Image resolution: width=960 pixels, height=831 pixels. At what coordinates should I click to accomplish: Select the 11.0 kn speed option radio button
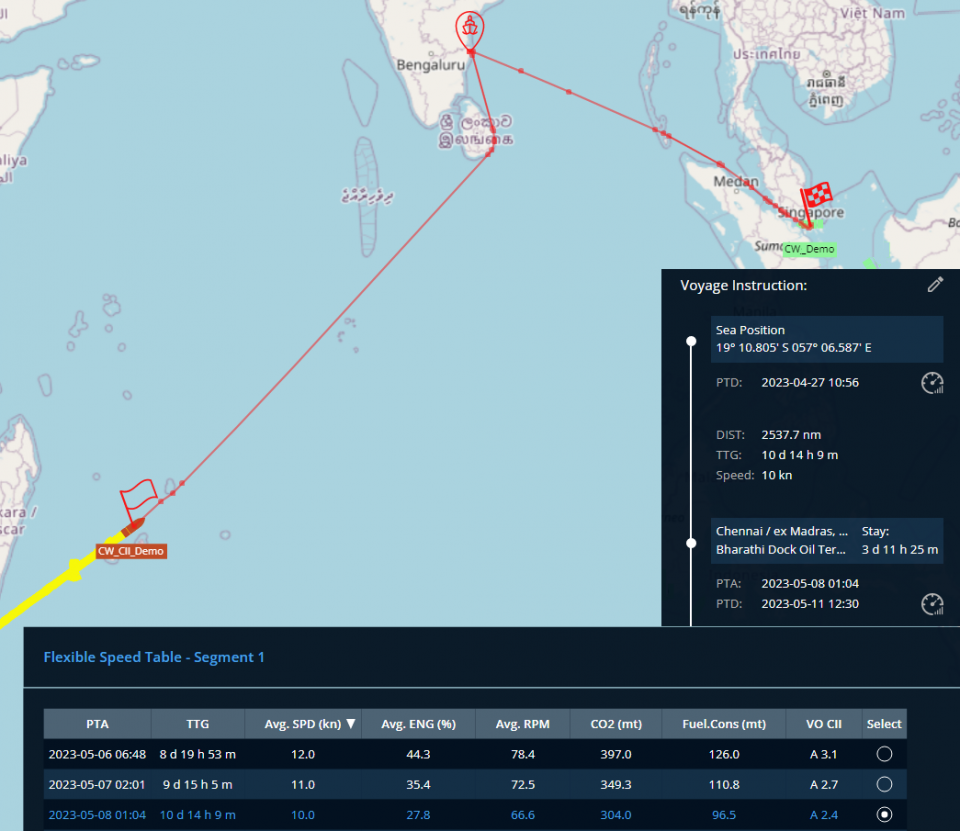884,785
